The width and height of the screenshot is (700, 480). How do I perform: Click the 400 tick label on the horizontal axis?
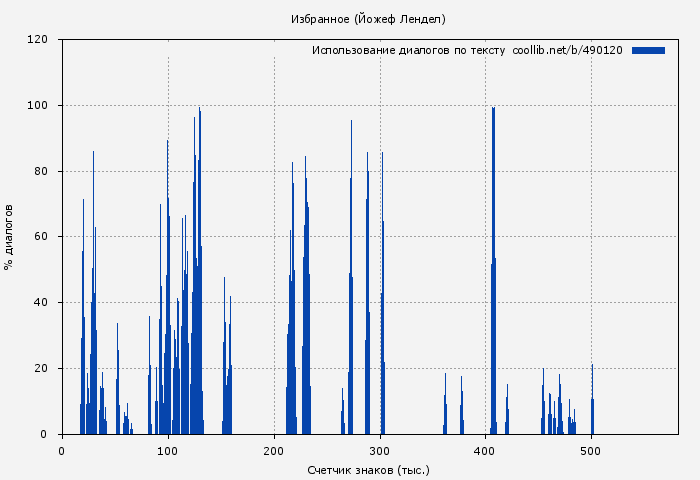485,450
